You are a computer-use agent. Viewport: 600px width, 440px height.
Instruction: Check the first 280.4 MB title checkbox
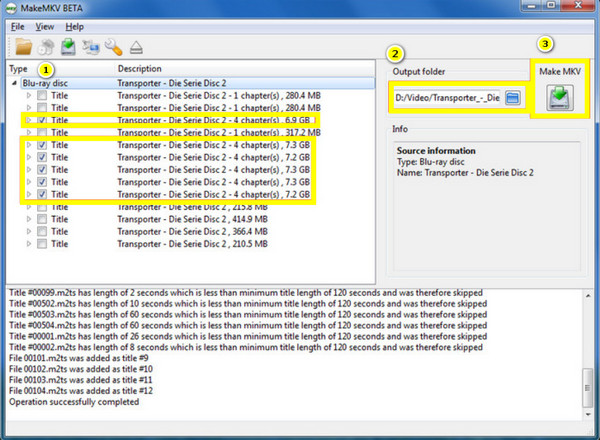[42, 95]
